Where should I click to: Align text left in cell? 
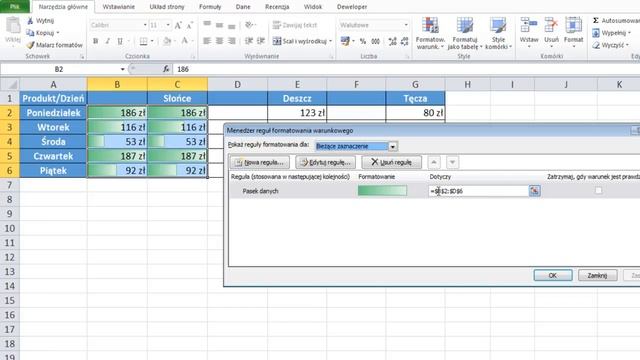click(207, 41)
